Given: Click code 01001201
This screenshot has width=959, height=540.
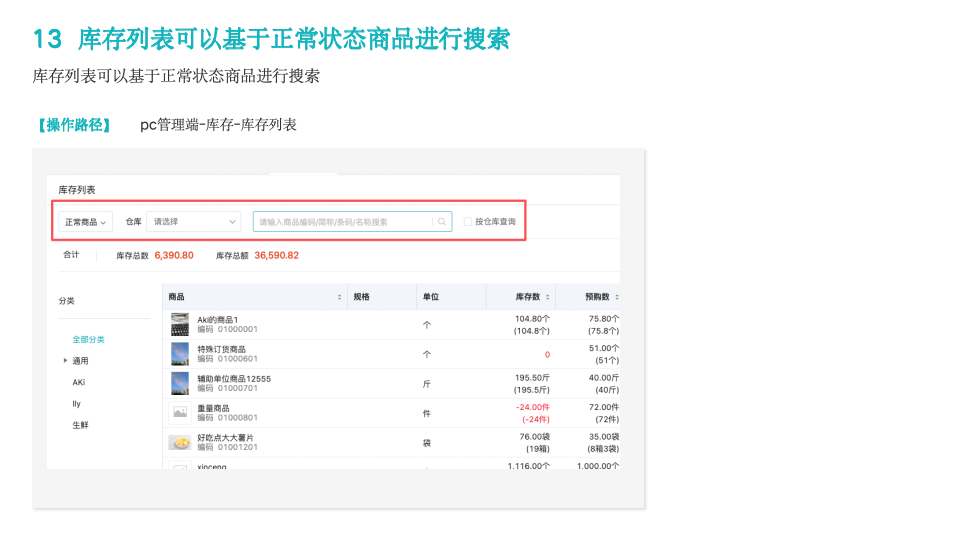Looking at the screenshot, I should (x=238, y=447).
